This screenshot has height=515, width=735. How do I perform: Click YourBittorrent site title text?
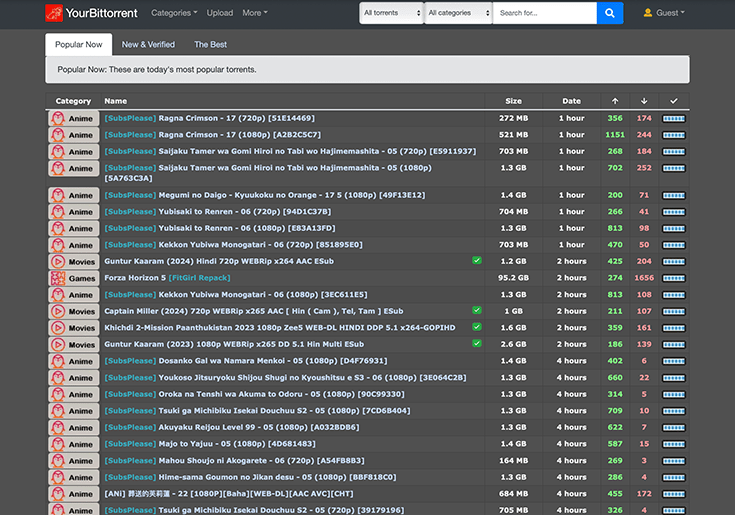coord(102,13)
